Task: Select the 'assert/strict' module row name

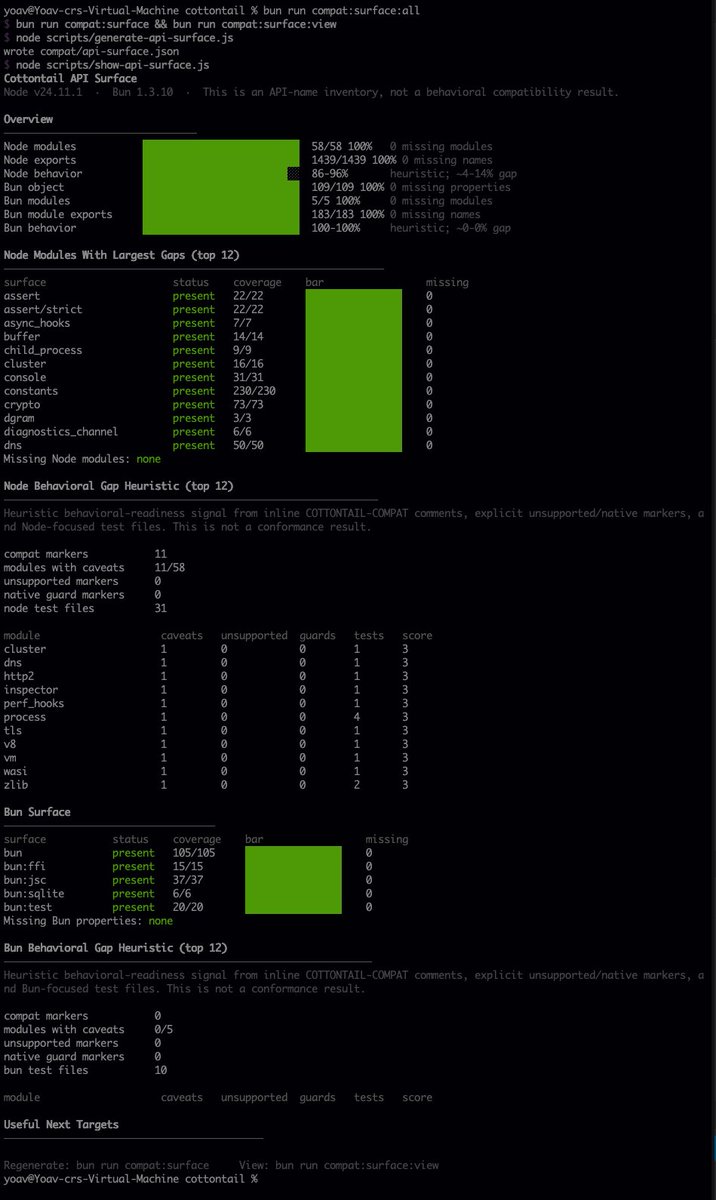Action: click(43, 309)
